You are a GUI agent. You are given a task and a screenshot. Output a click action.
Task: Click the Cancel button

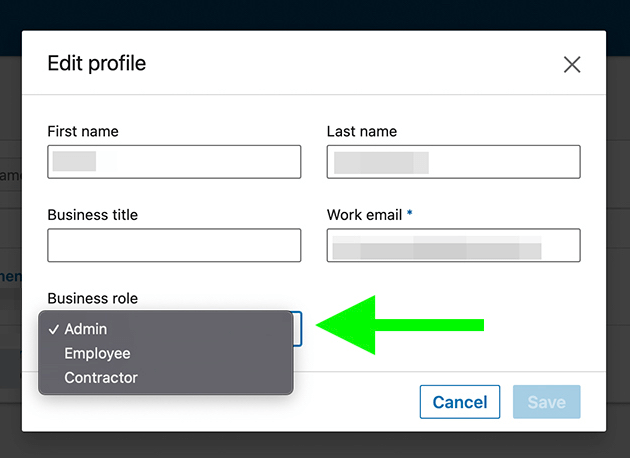click(460, 402)
